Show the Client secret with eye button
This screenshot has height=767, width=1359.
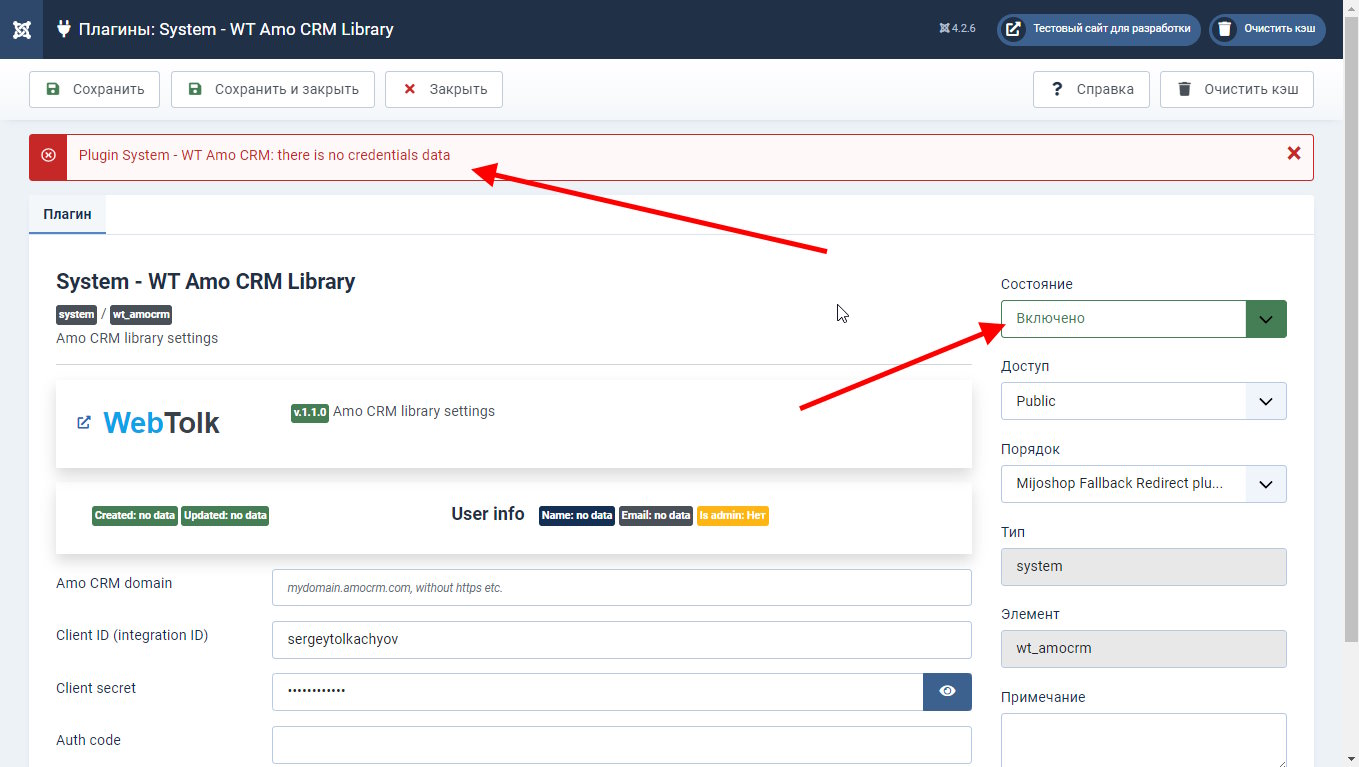[x=947, y=691]
